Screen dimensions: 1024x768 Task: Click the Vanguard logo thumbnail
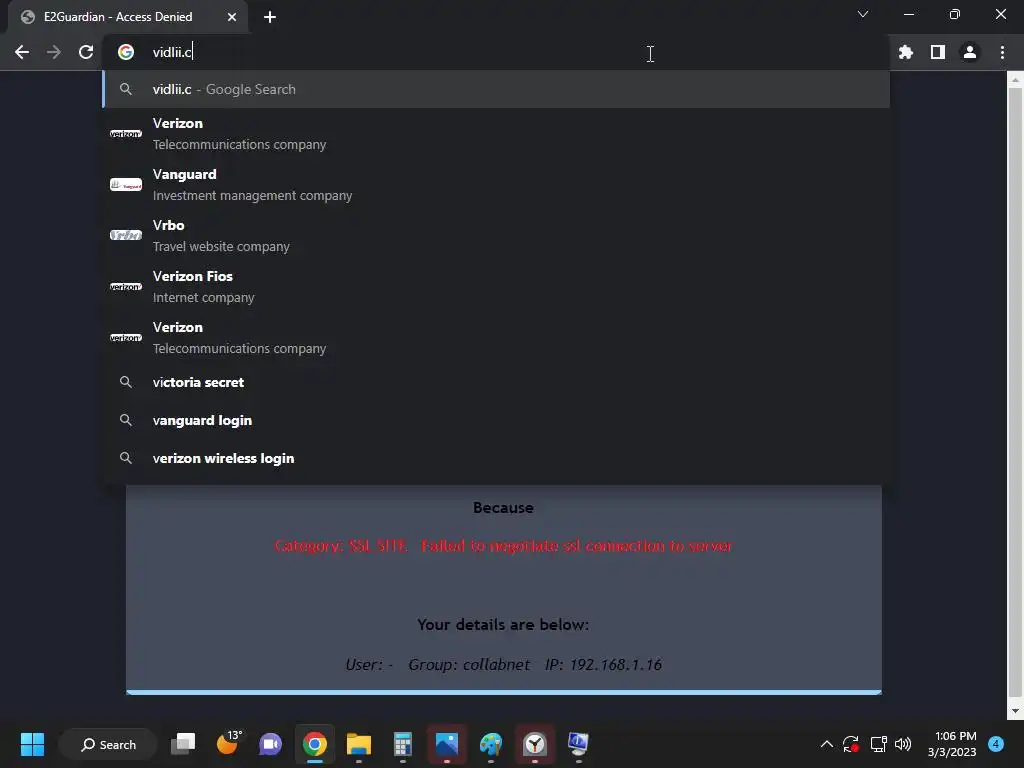126,185
